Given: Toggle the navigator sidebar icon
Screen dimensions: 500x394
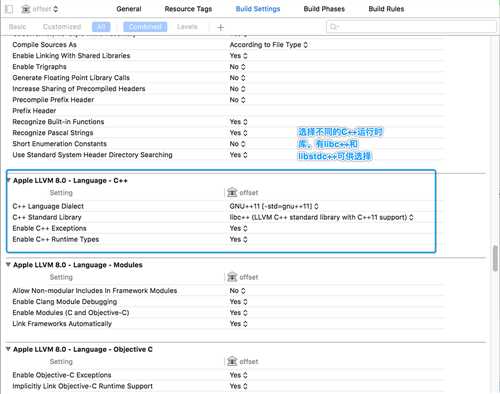Looking at the screenshot, I should pos(9,9).
